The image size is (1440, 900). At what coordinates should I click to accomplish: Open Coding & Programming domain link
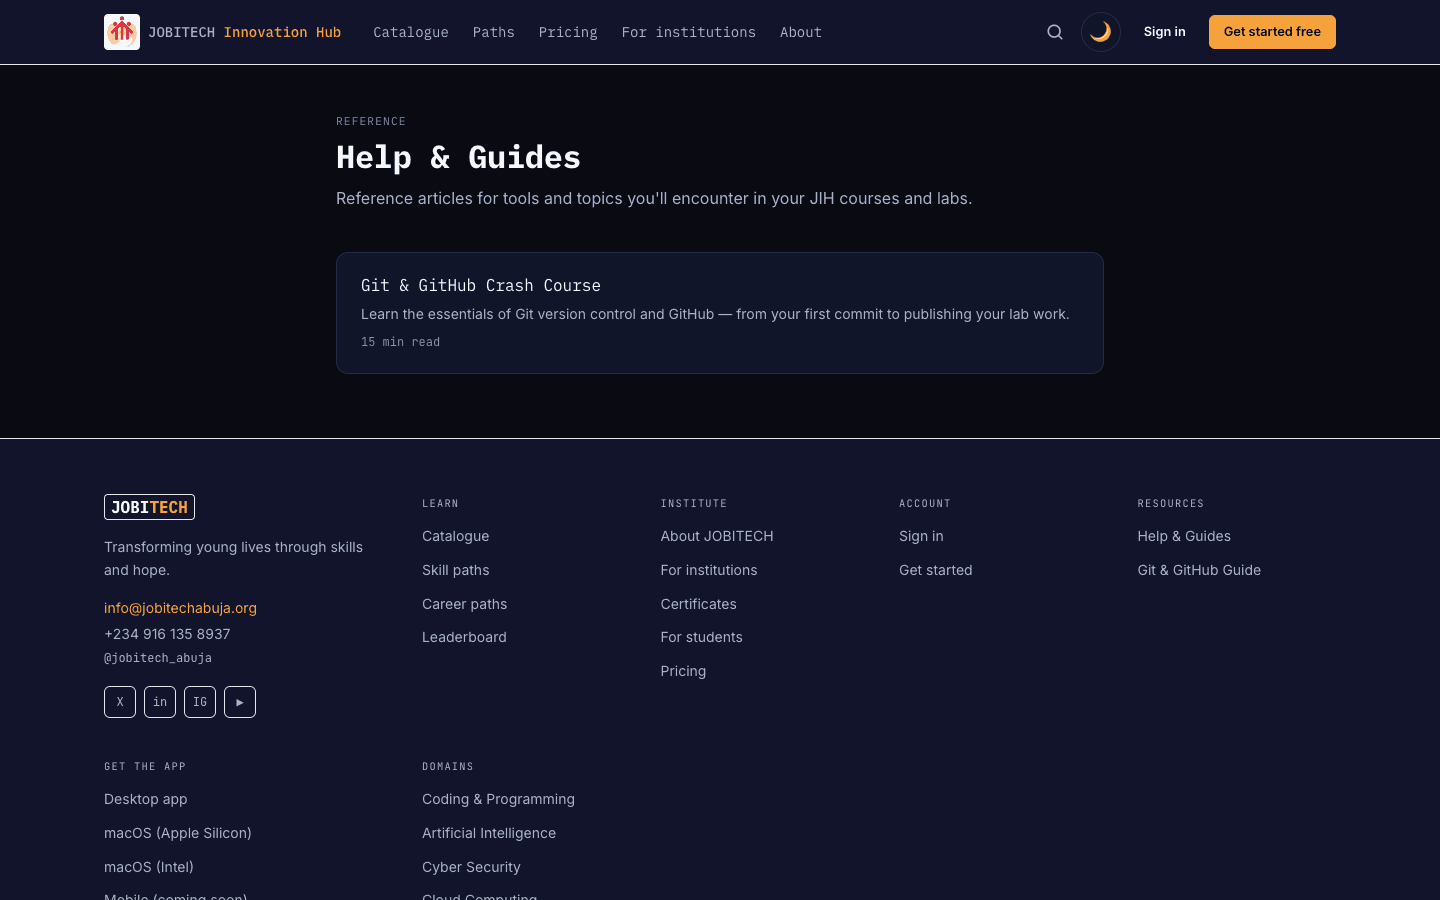pyautogui.click(x=498, y=799)
